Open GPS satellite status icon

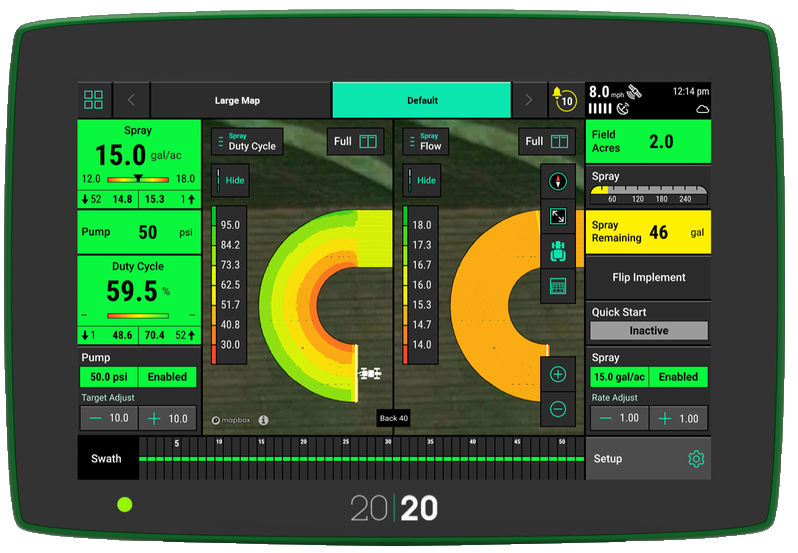pyautogui.click(x=634, y=92)
